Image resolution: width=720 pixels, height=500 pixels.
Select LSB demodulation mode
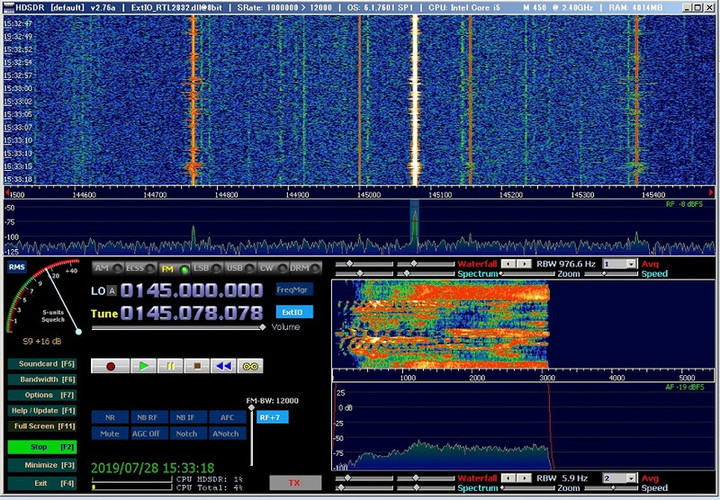point(207,269)
